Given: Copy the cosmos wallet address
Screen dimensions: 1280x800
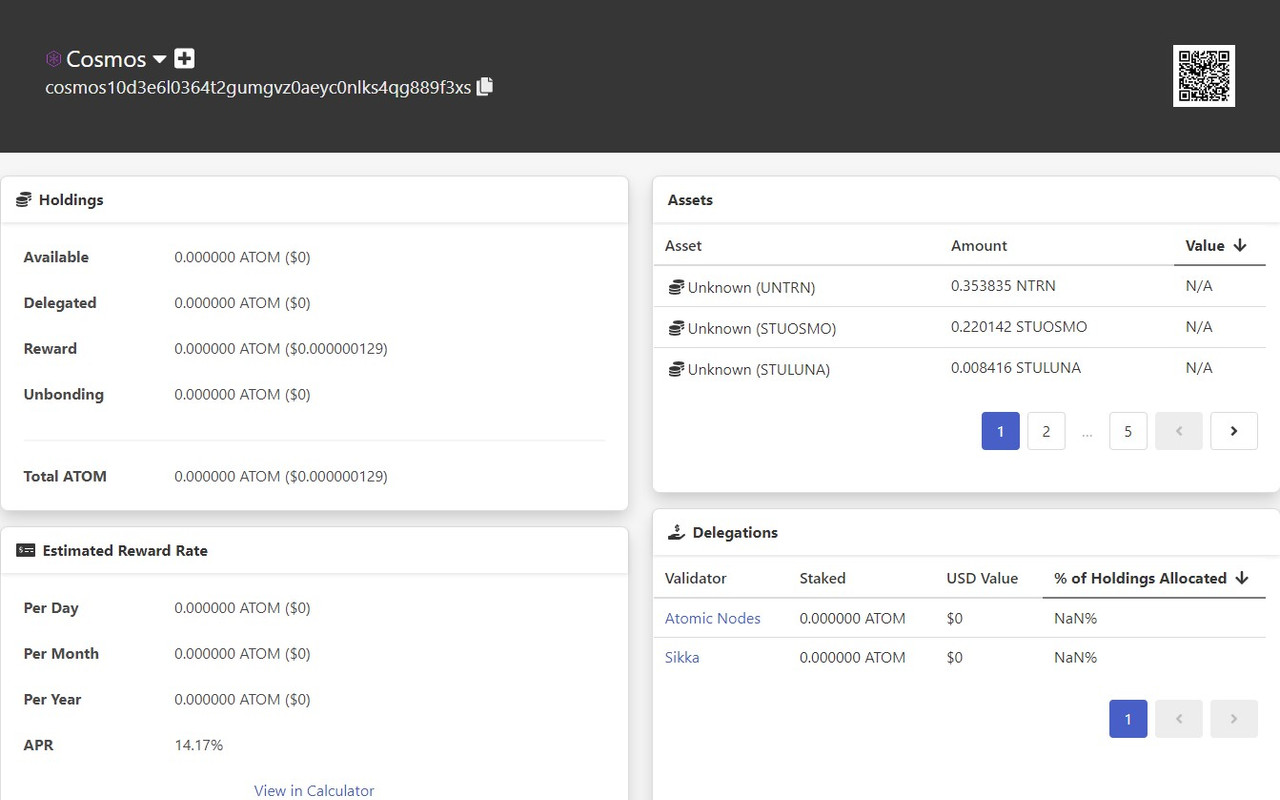Looking at the screenshot, I should tap(485, 87).
